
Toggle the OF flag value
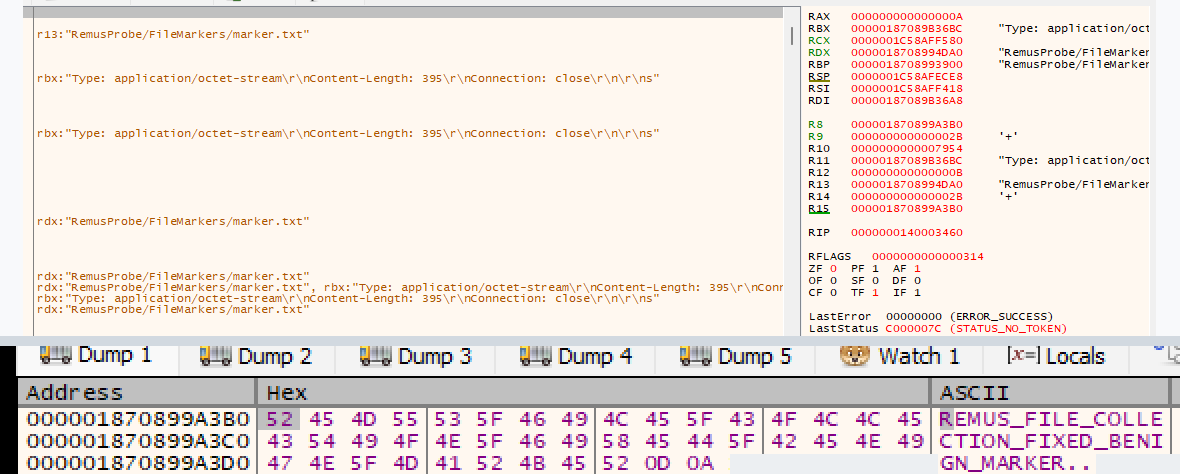pyautogui.click(x=833, y=281)
